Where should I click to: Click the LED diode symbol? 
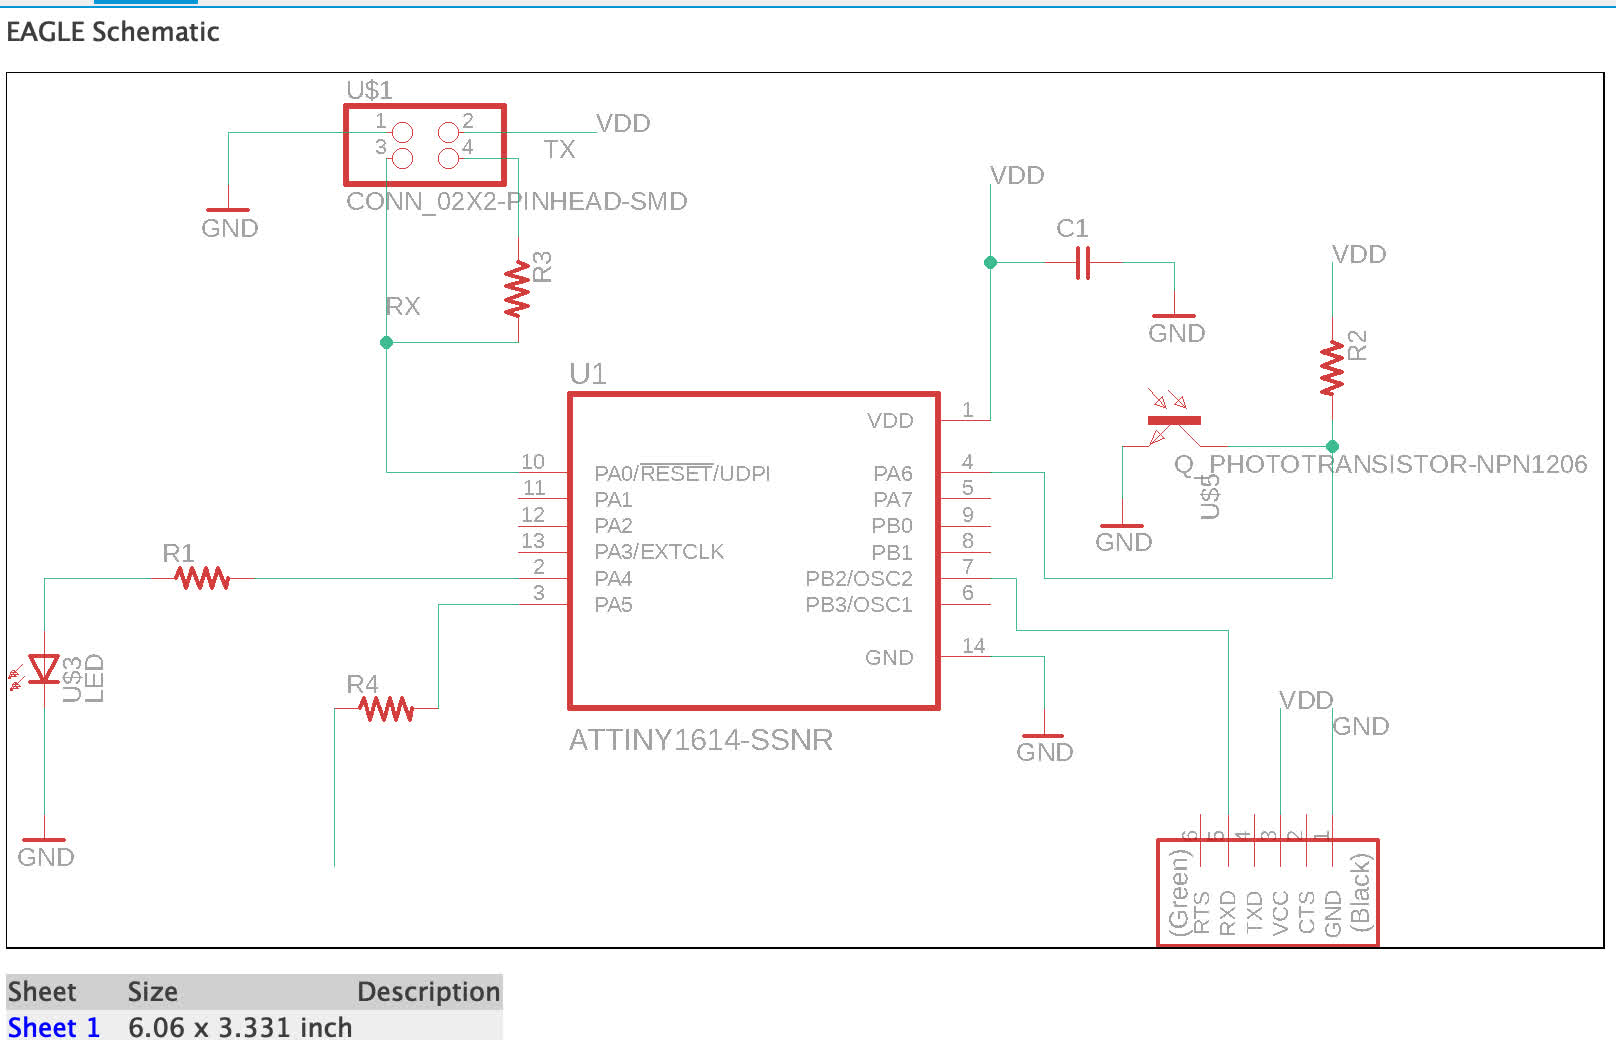(42, 670)
